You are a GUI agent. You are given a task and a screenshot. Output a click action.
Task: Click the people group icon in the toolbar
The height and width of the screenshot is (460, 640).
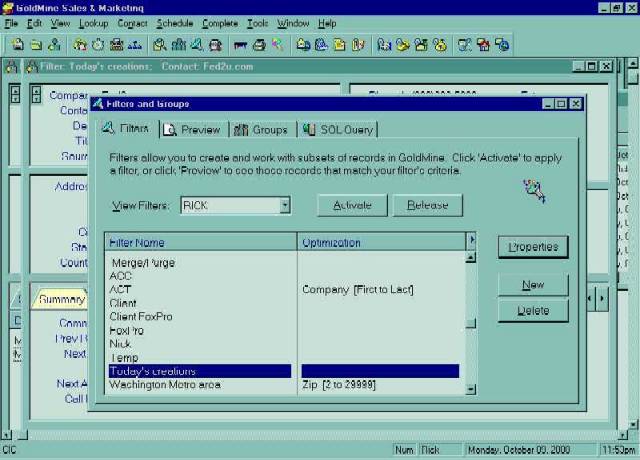(178, 45)
